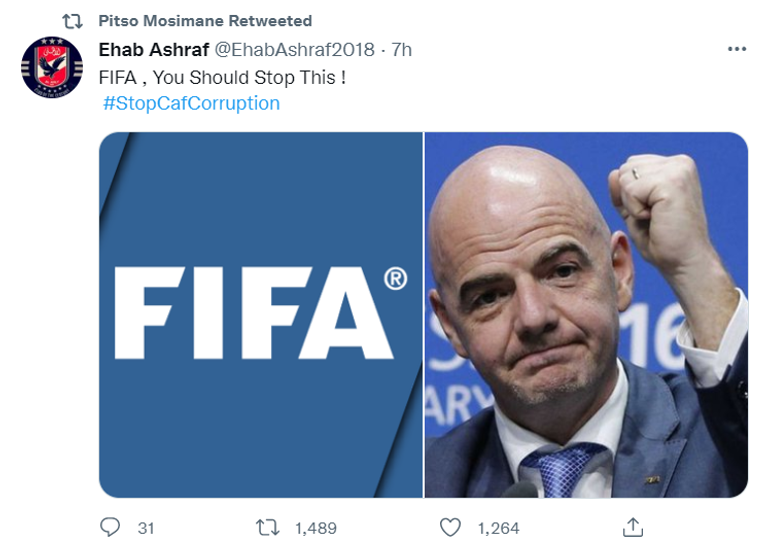Open Ehab Ashraf's profile avatar

52,67
